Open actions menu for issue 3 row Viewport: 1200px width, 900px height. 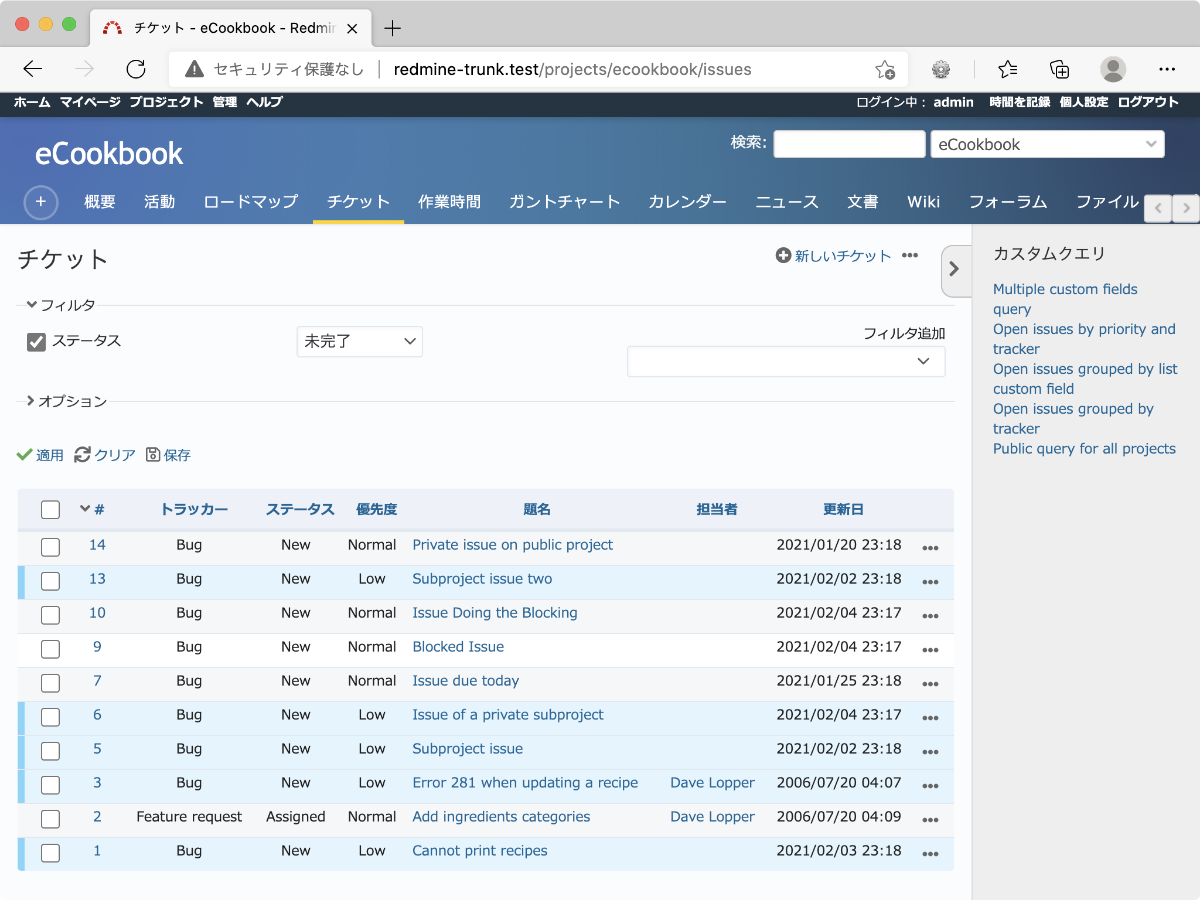click(931, 786)
